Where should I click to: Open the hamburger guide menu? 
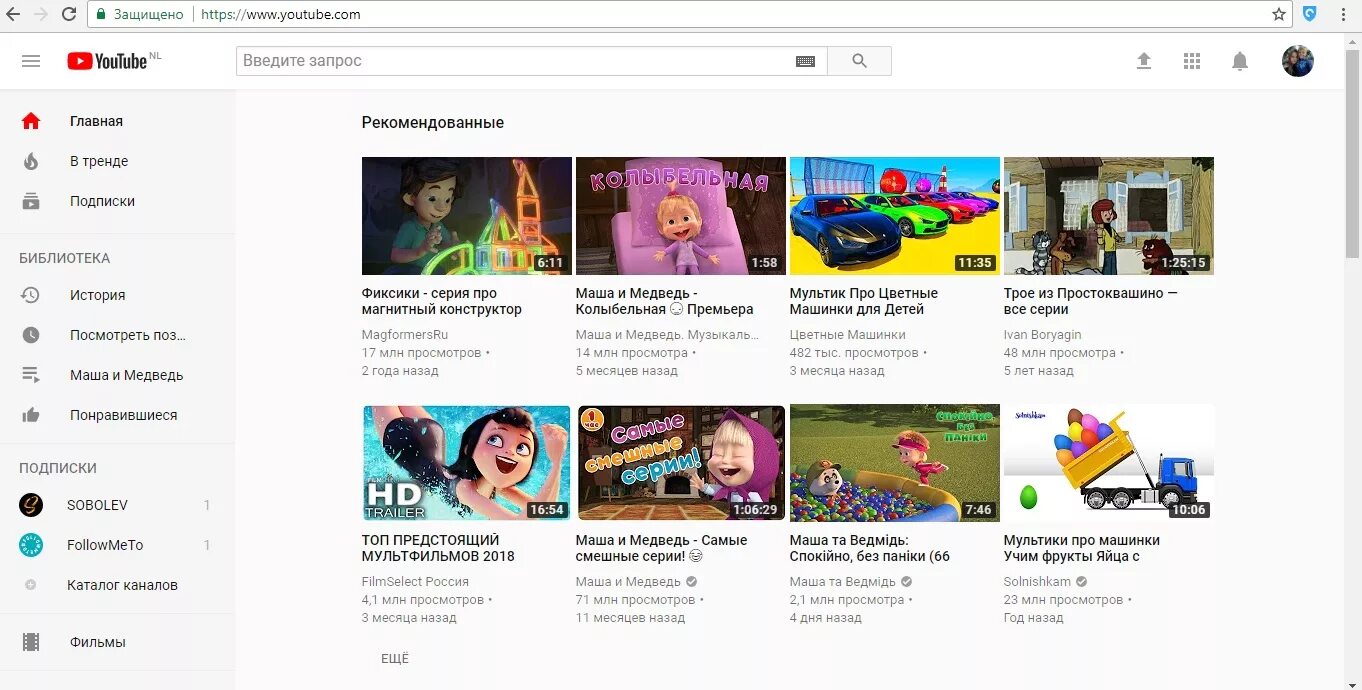(31, 61)
